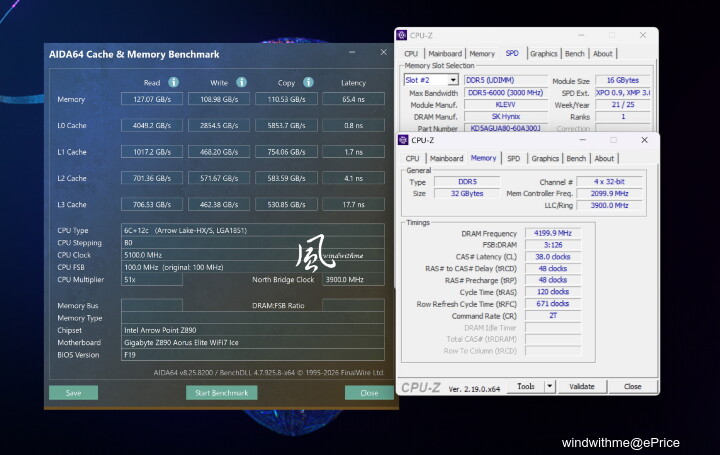
Task: Click the Validate button in CPU-Z
Action: point(582,386)
